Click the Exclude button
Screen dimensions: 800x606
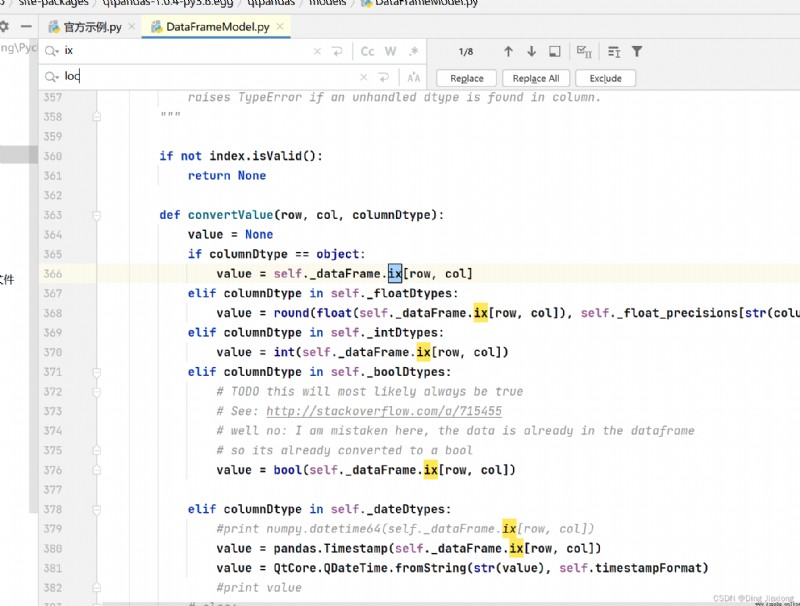tap(606, 78)
